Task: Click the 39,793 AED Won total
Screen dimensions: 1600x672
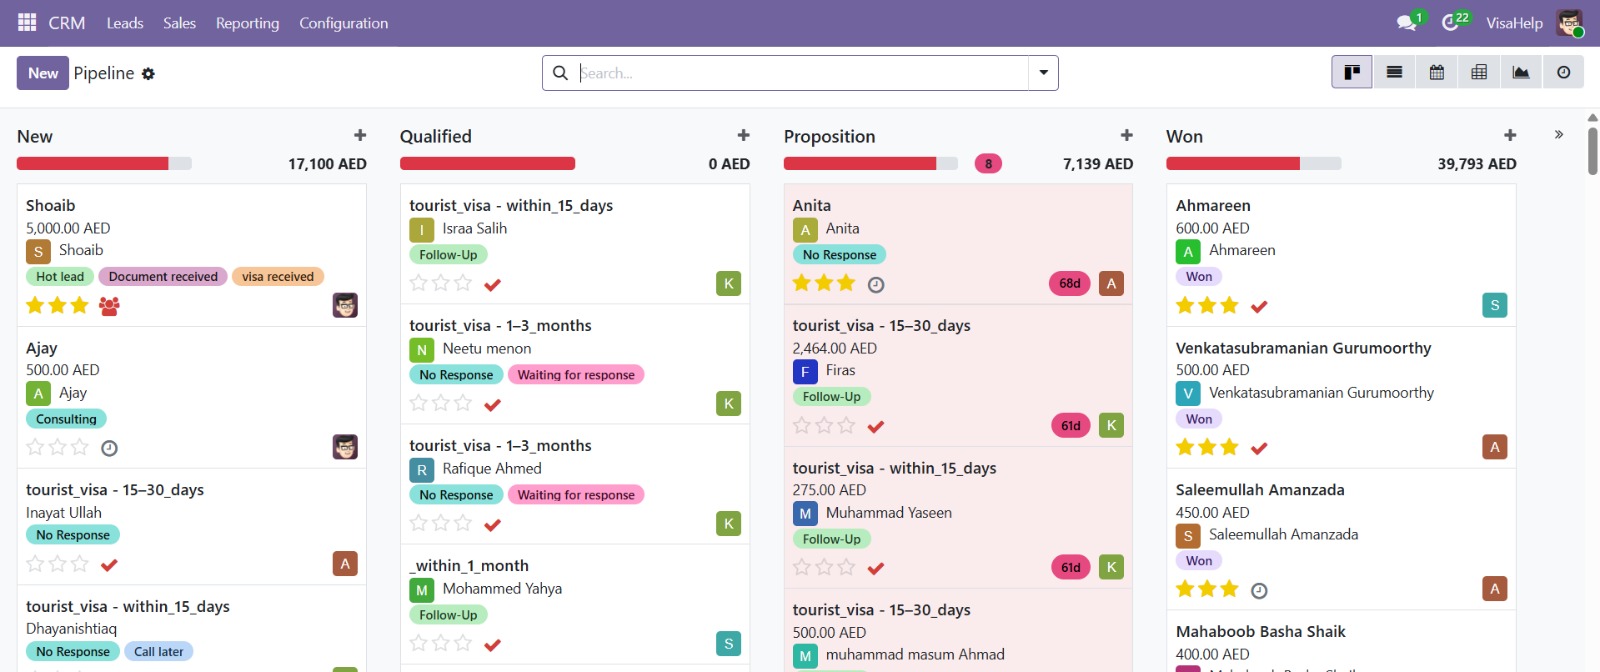Action: 1477,164
